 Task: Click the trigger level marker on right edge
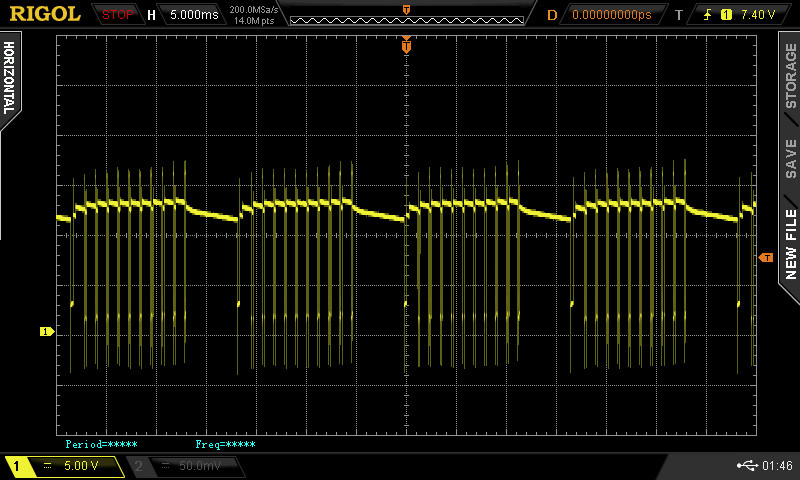pyautogui.click(x=766, y=258)
